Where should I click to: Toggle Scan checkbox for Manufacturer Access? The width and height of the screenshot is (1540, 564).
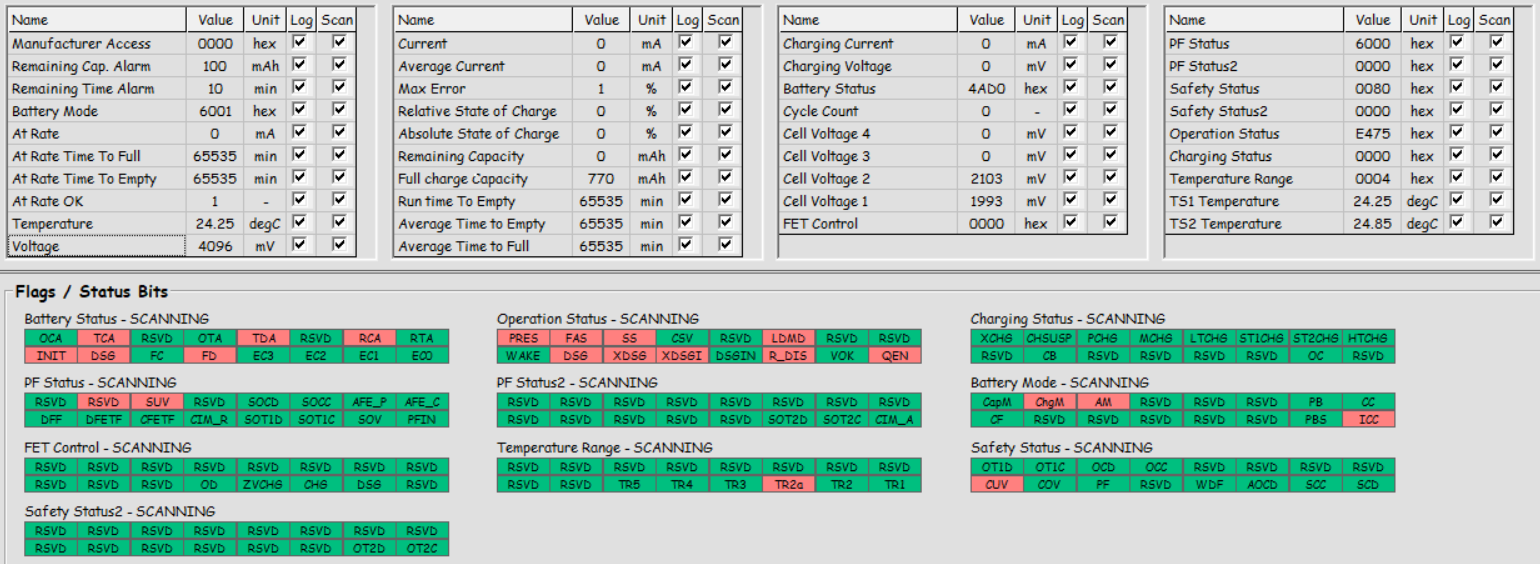pos(338,43)
